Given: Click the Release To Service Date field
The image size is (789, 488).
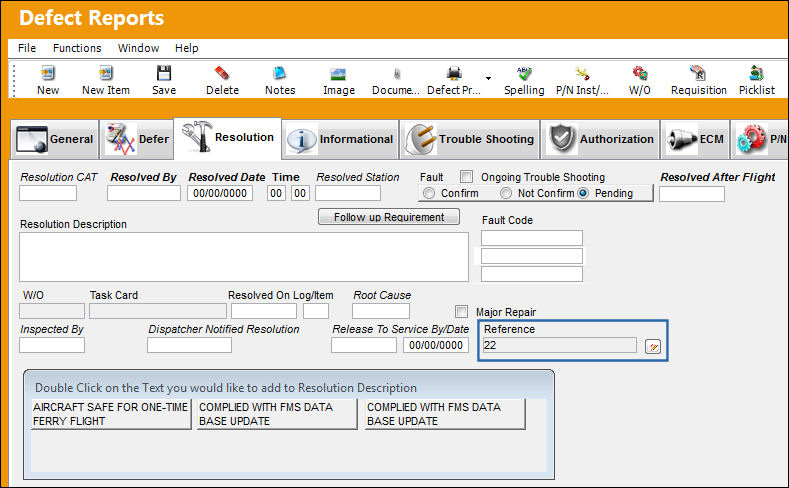Looking at the screenshot, I should pos(436,345).
